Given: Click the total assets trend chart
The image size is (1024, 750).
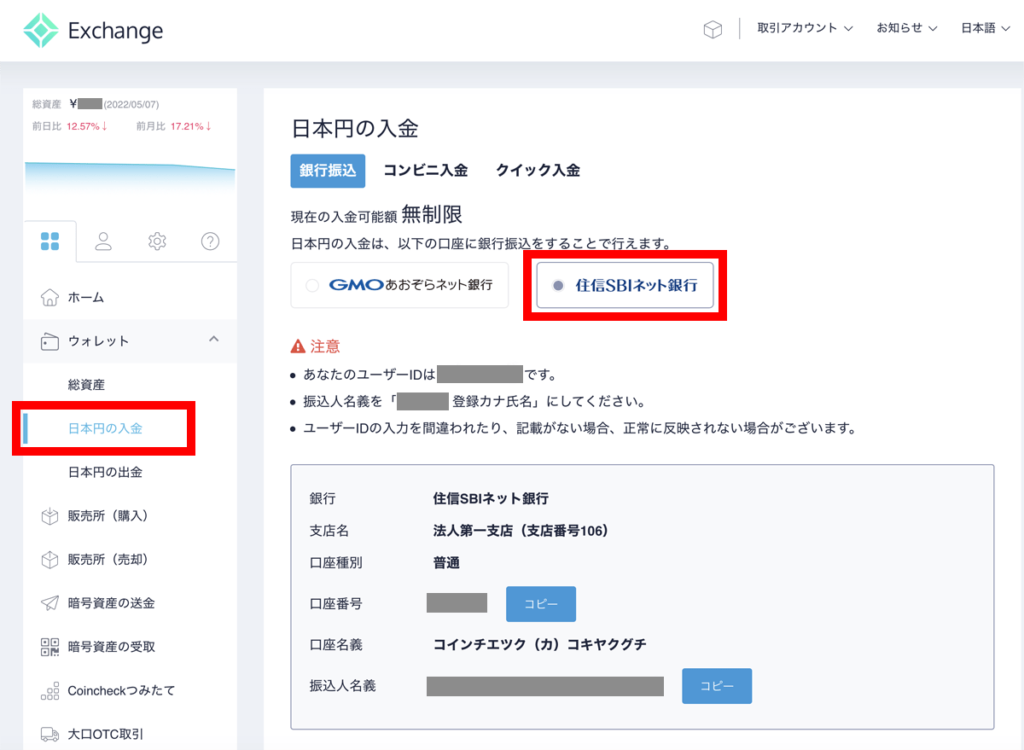Looking at the screenshot, I should pyautogui.click(x=130, y=178).
